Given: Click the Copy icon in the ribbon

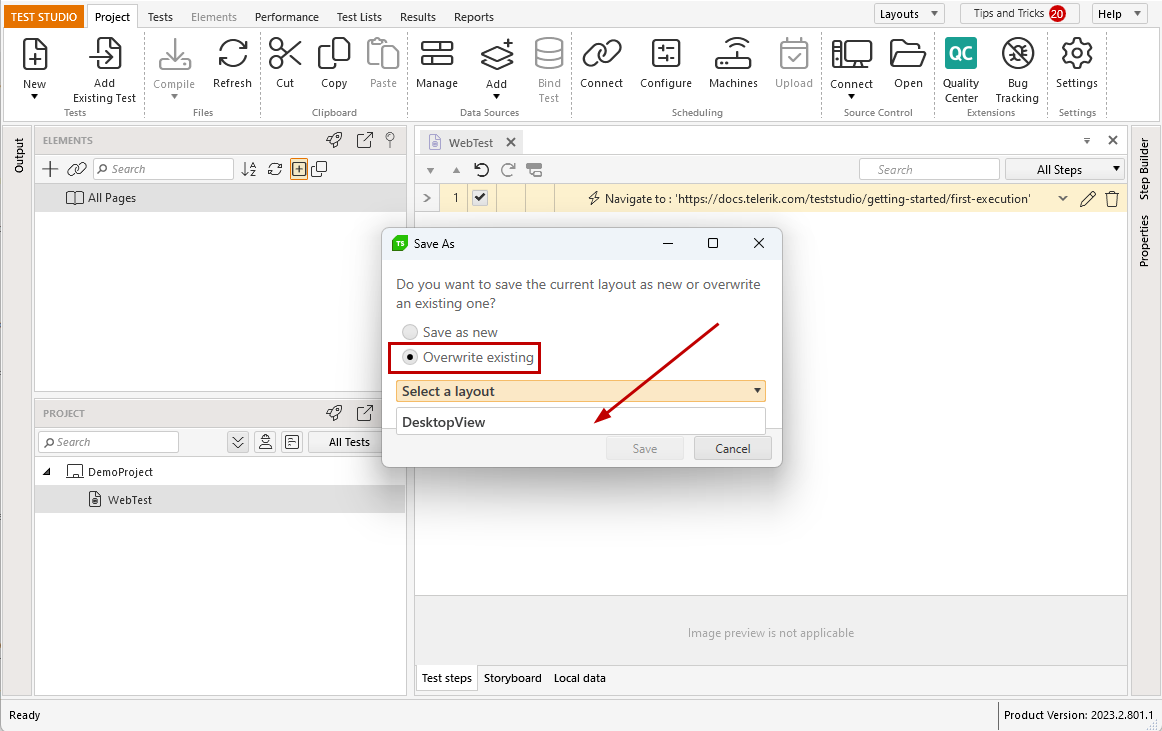Looking at the screenshot, I should 334,54.
